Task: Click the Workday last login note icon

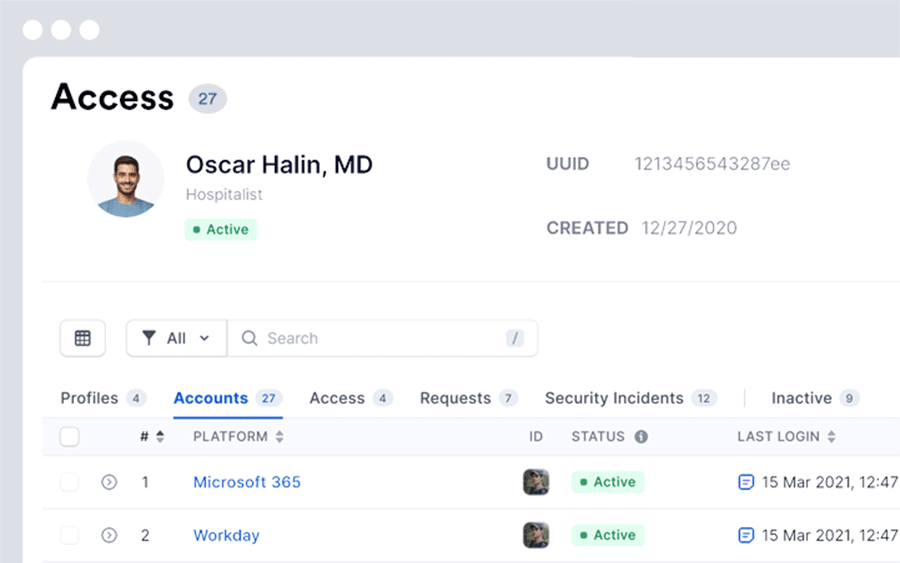Action: pos(745,535)
